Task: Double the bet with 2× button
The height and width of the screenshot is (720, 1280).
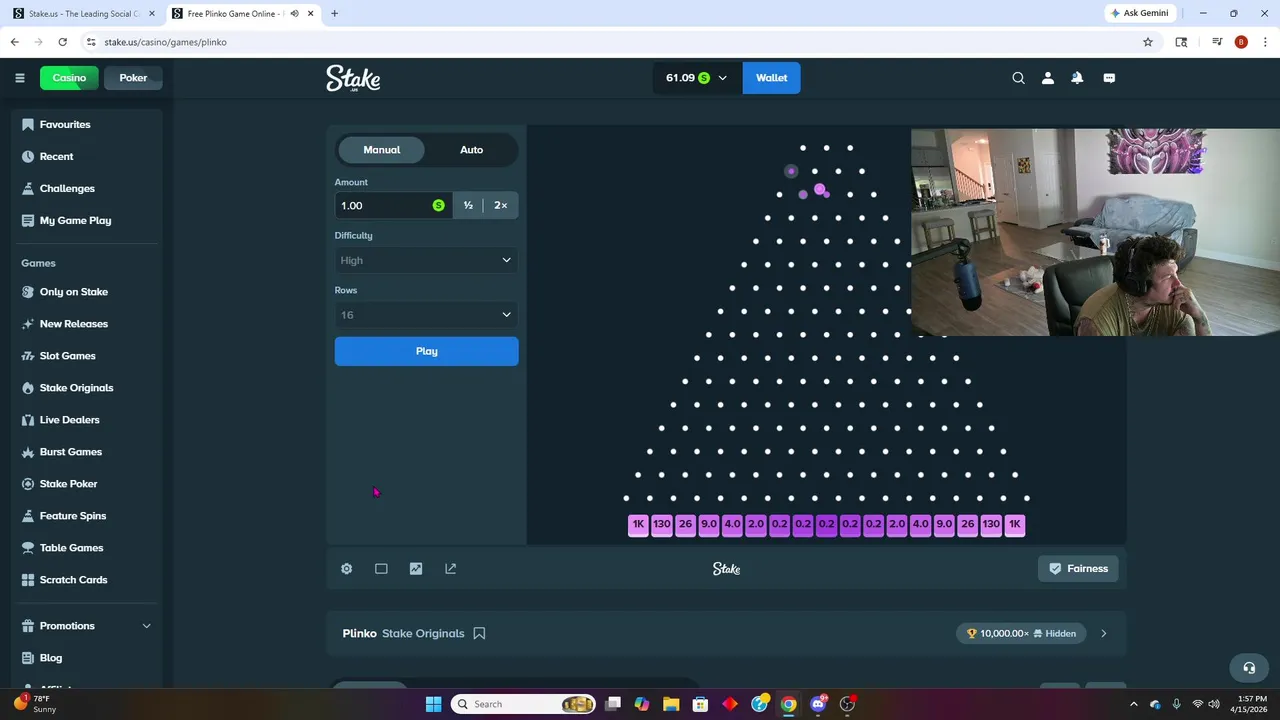Action: pyautogui.click(x=500, y=205)
